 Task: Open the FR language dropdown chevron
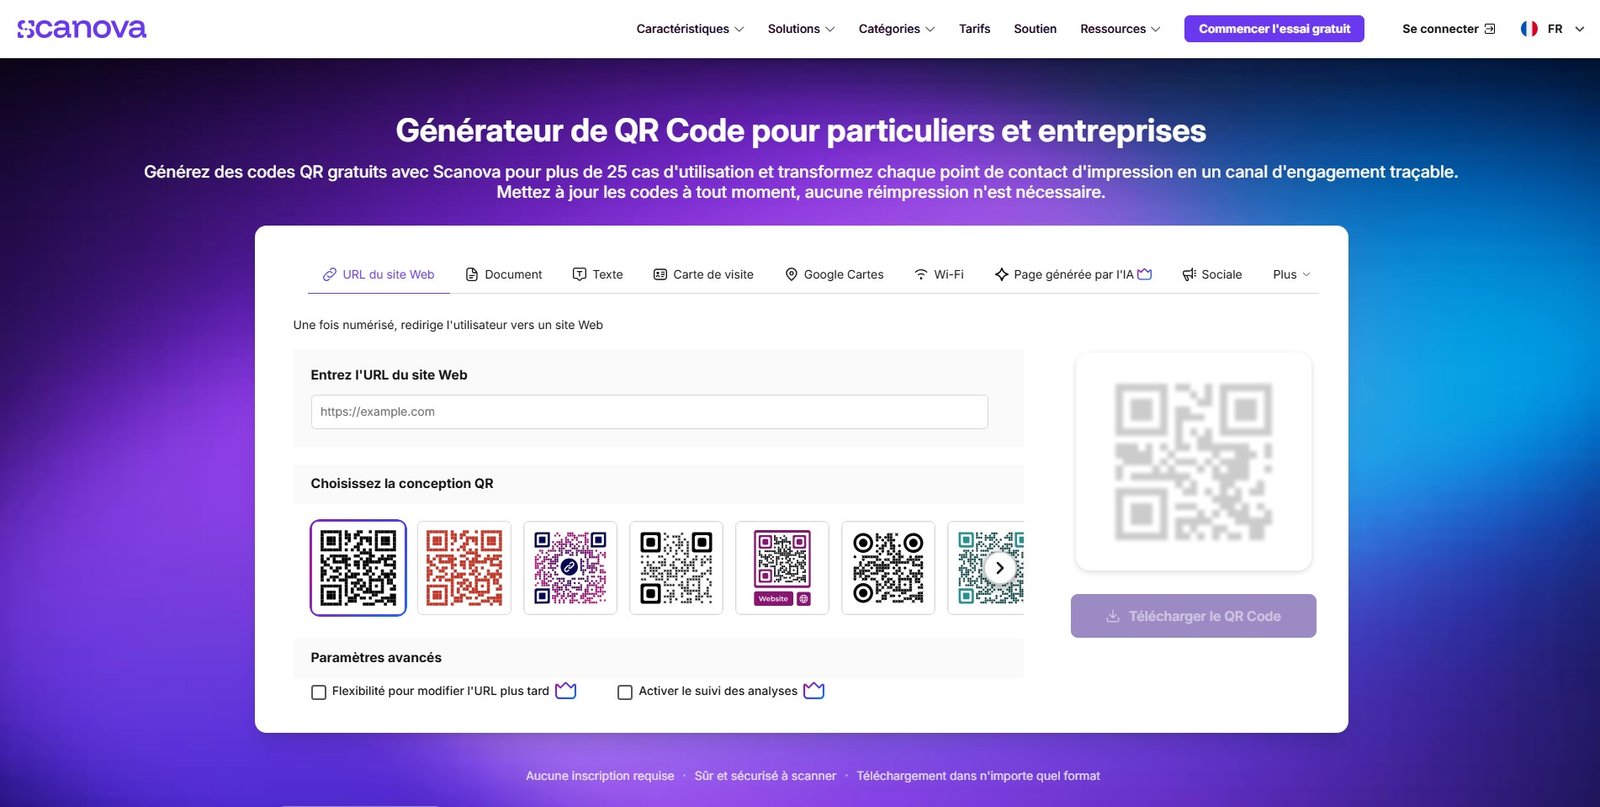(1580, 29)
